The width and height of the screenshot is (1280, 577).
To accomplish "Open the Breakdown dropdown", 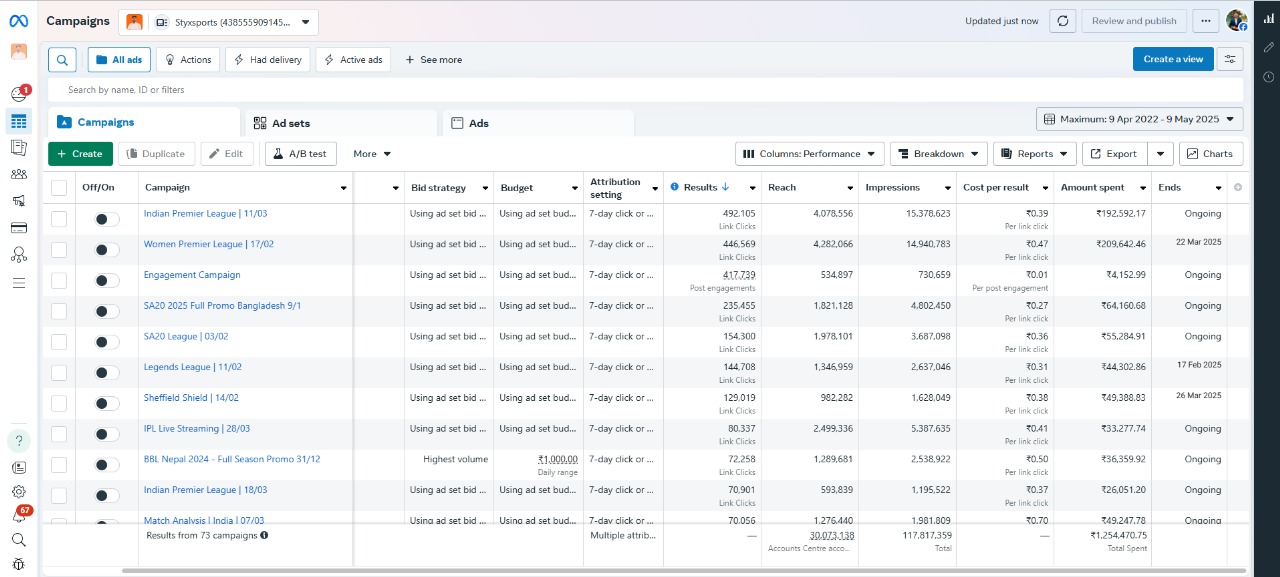I will tap(938, 154).
